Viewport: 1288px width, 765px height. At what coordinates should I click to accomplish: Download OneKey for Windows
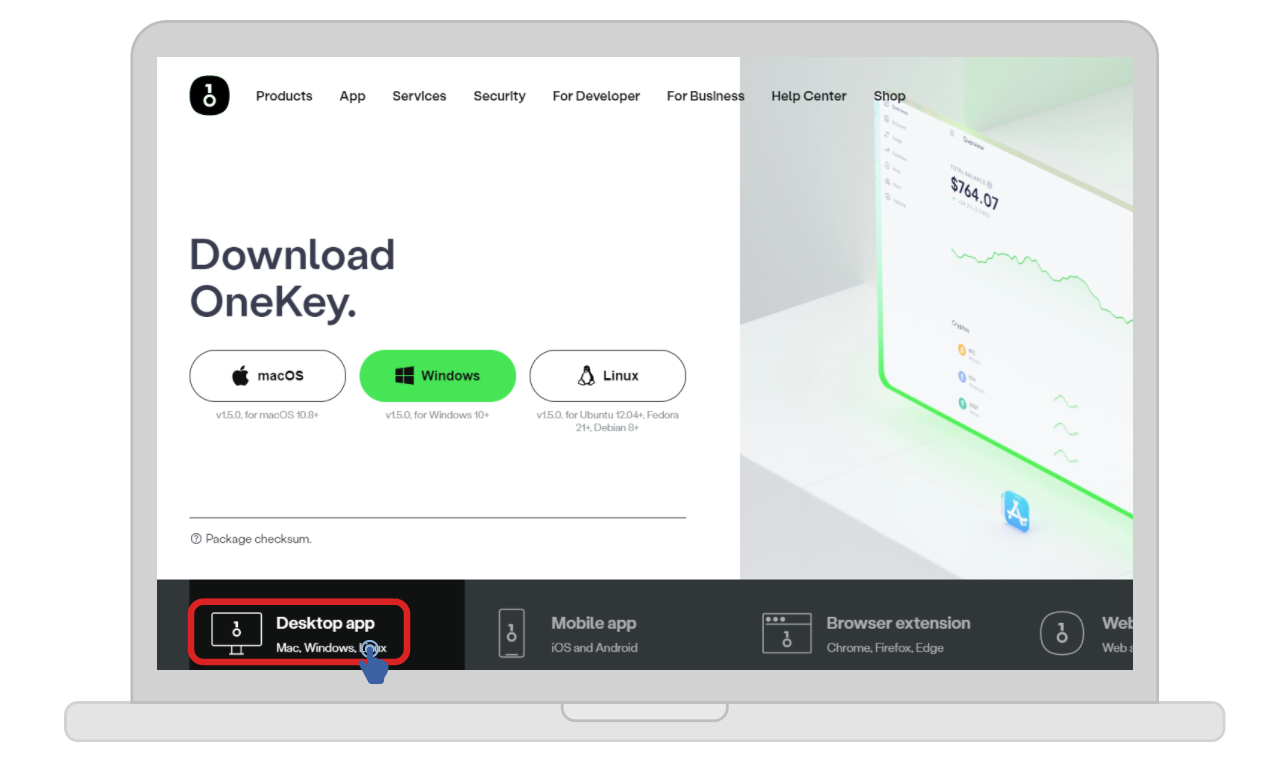(x=437, y=376)
